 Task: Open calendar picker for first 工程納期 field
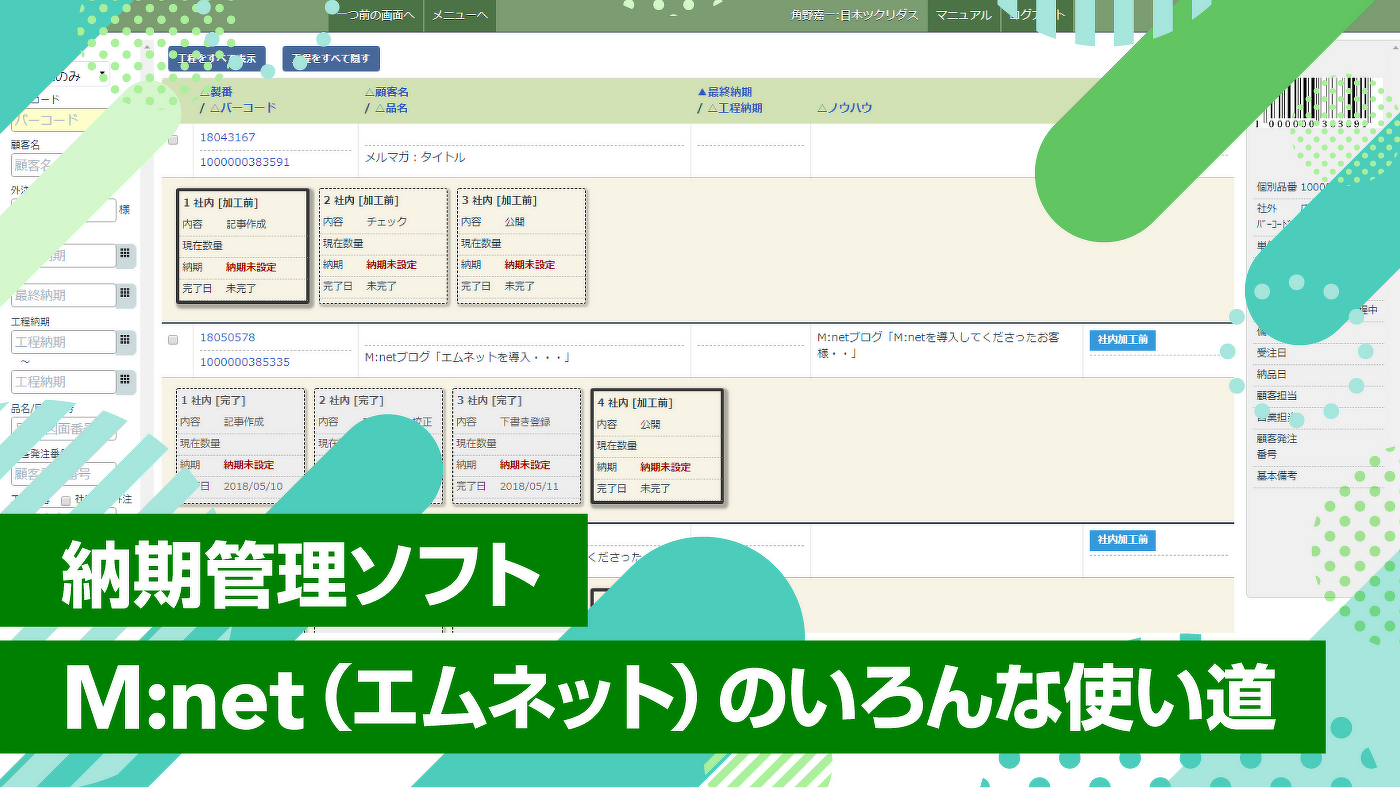125,342
